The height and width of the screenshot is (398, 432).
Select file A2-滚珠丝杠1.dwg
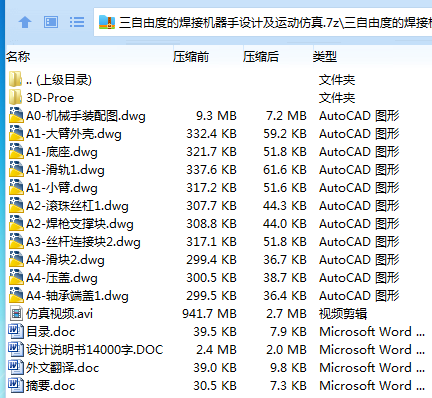coord(77,206)
